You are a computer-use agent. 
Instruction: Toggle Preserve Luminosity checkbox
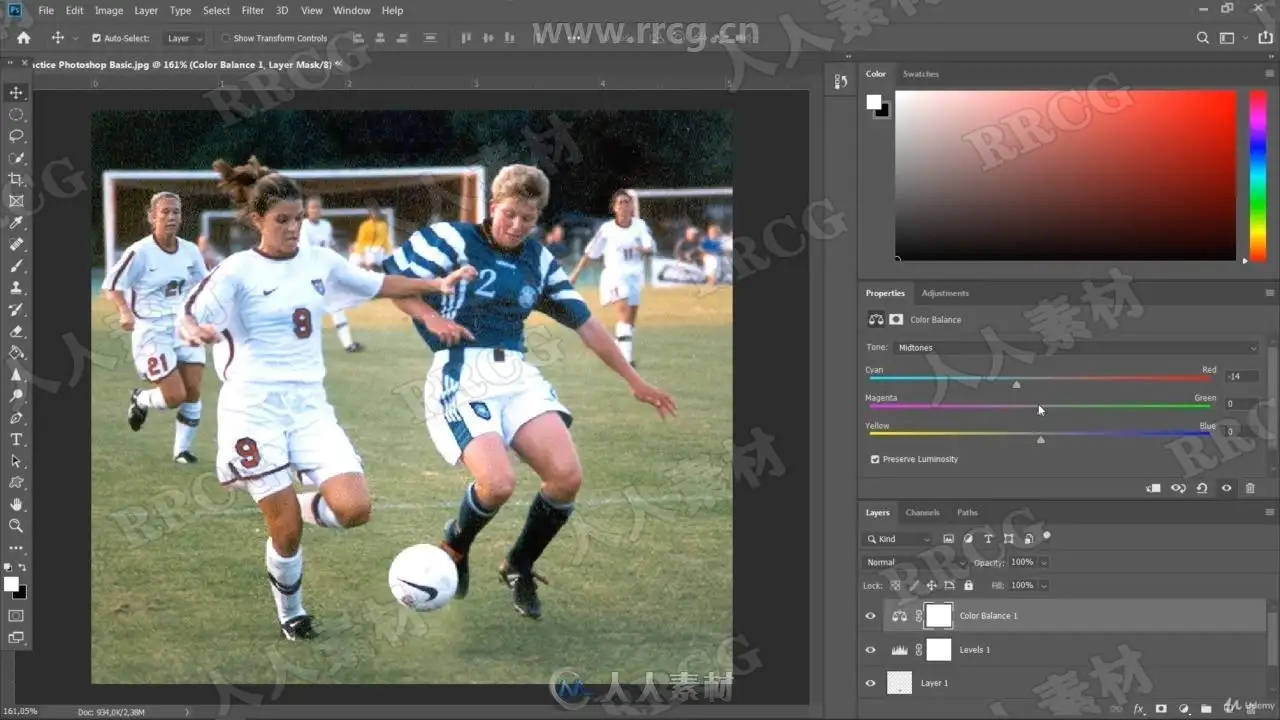pyautogui.click(x=875, y=459)
